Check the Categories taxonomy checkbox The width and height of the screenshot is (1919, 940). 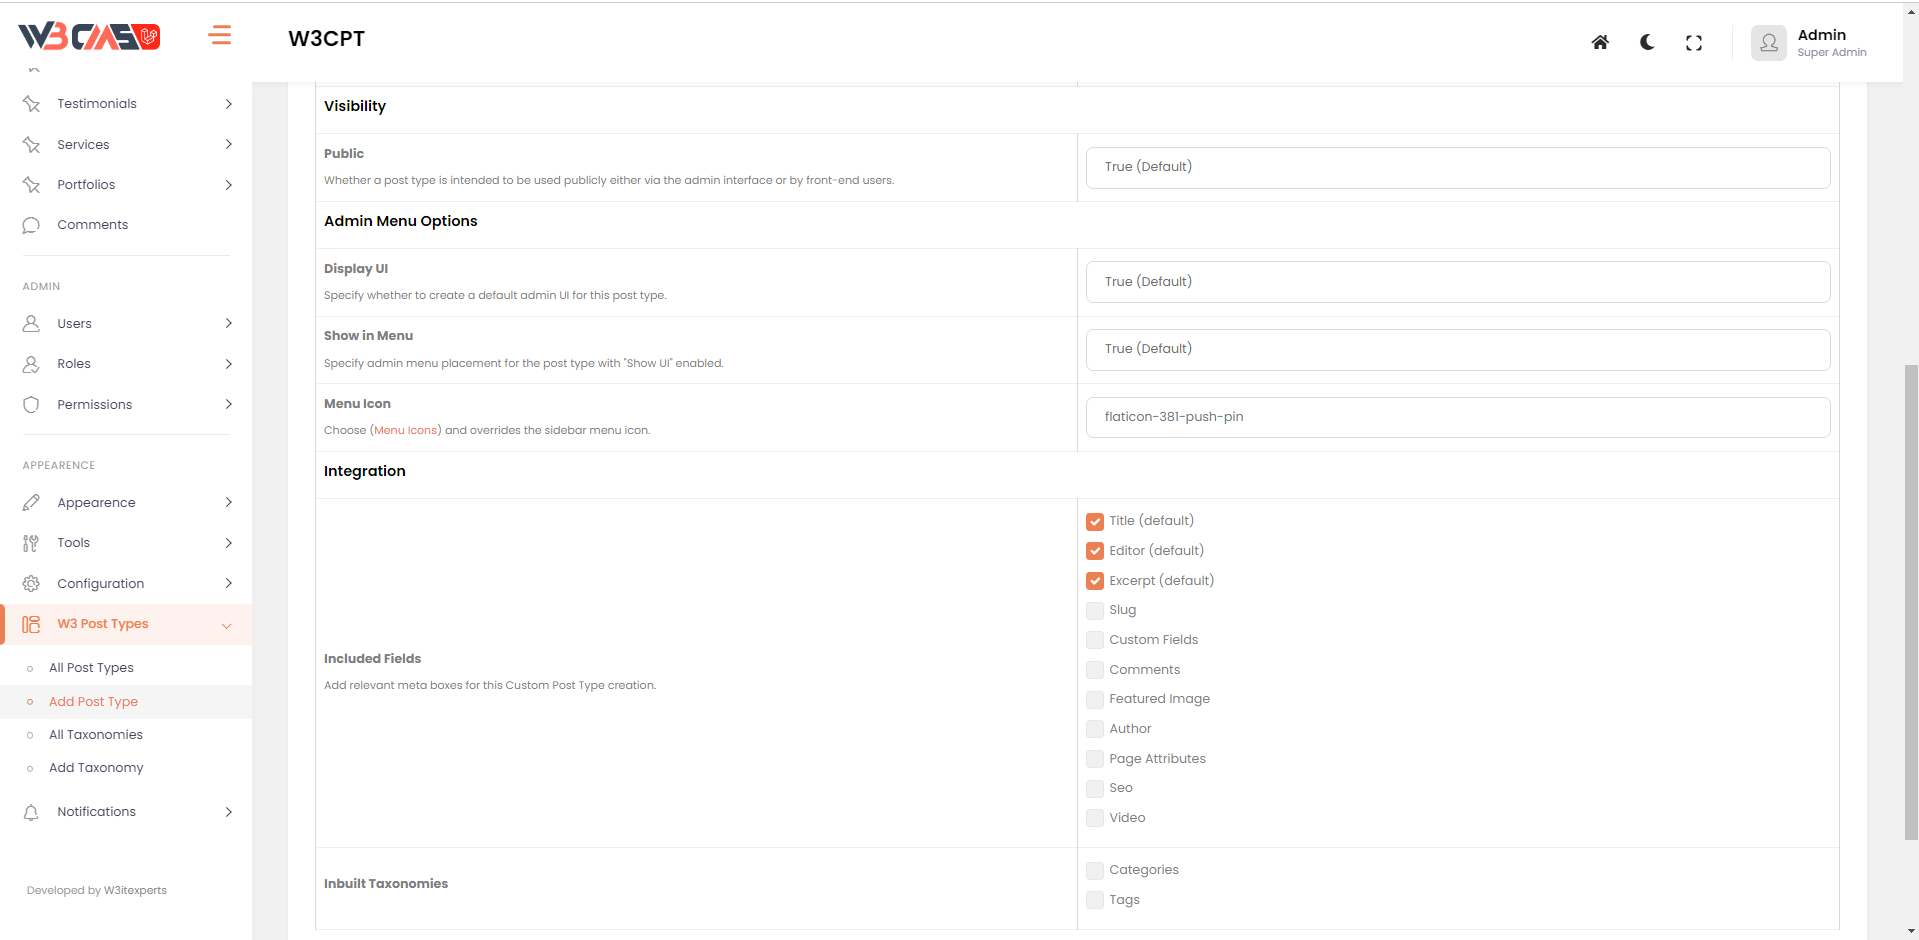[1095, 870]
